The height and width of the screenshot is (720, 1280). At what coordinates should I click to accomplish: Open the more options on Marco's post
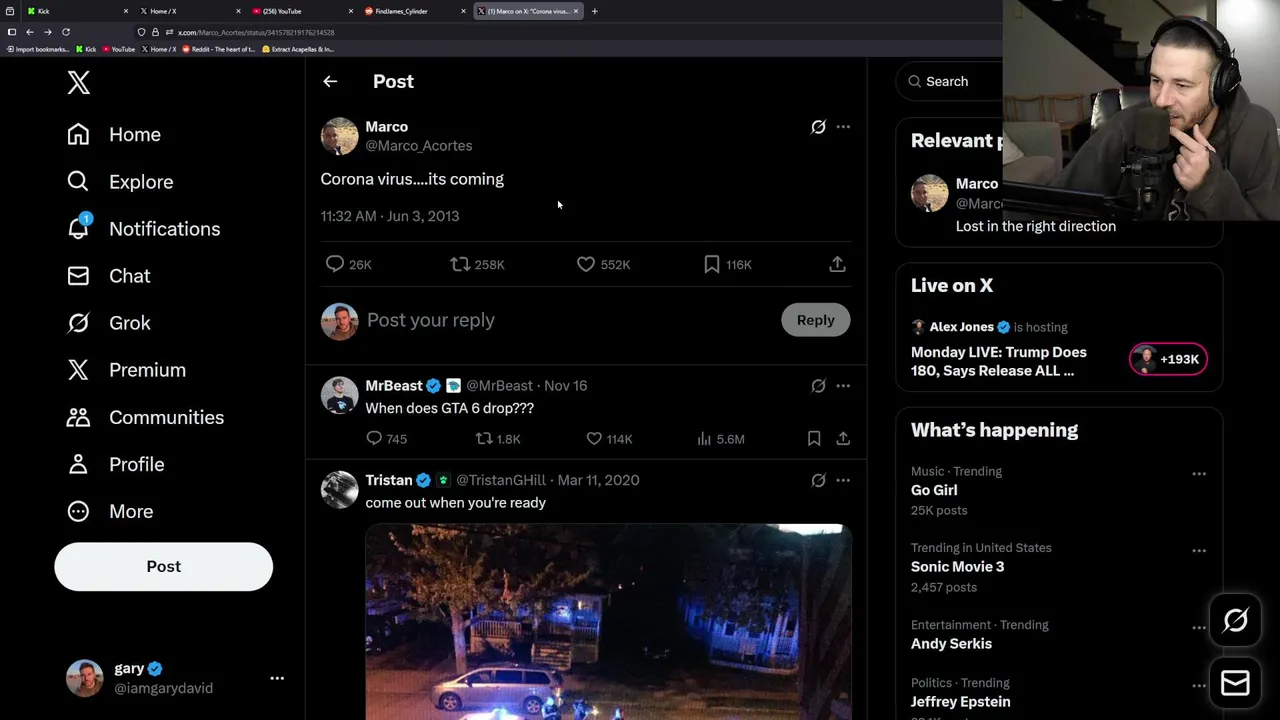click(843, 127)
